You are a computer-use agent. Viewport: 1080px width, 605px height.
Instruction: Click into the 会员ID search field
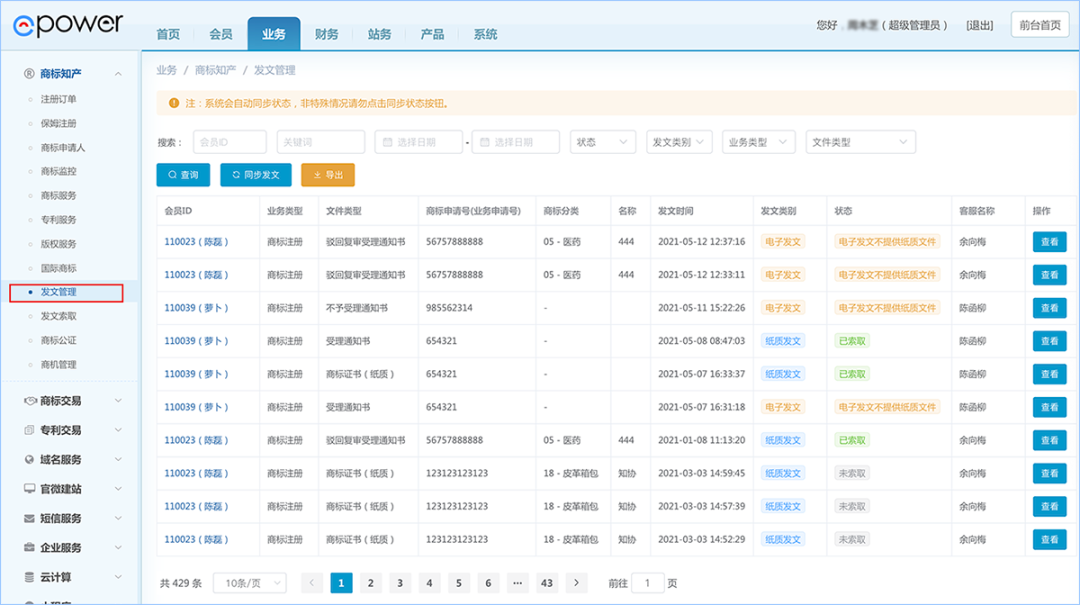(229, 142)
